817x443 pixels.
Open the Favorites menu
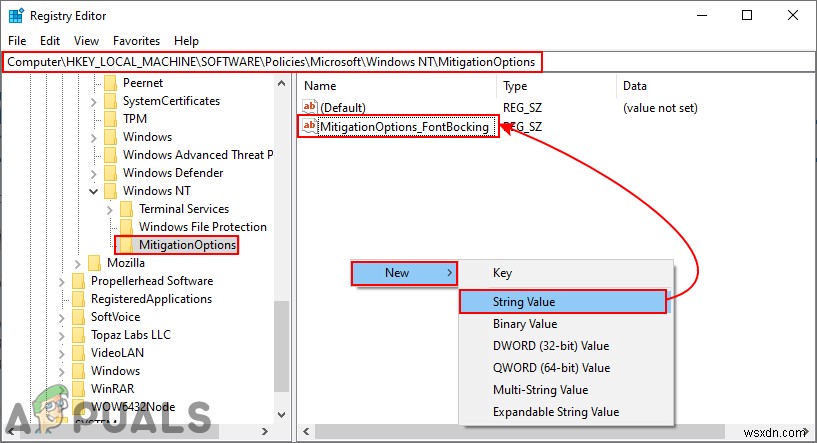137,41
